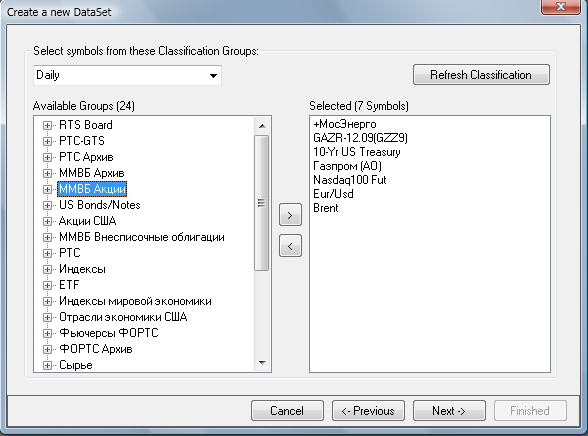The width and height of the screenshot is (588, 436).
Task: Expand the ETF group
Action: pos(47,285)
